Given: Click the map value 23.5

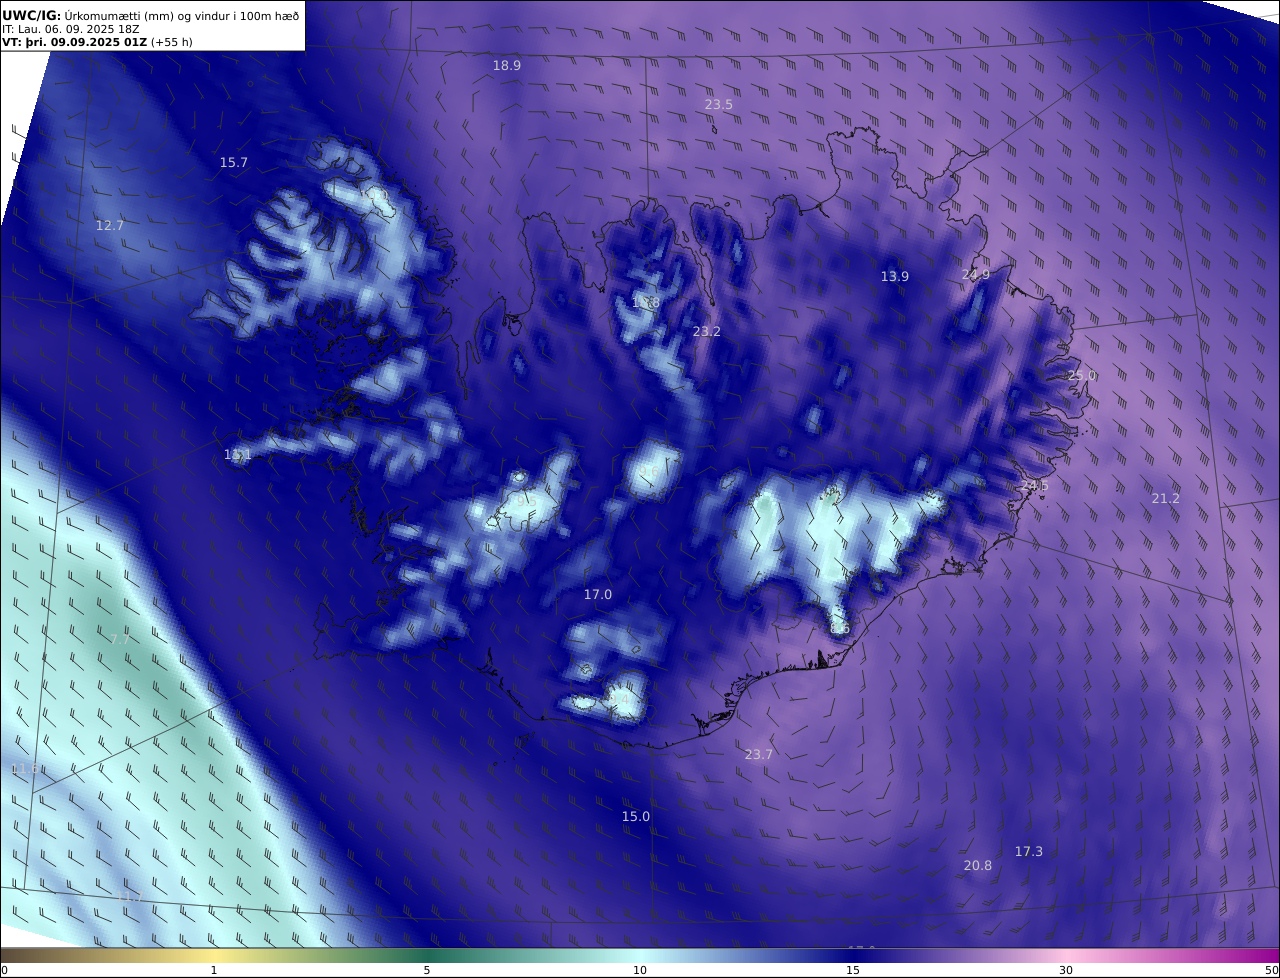Looking at the screenshot, I should coord(719,104).
